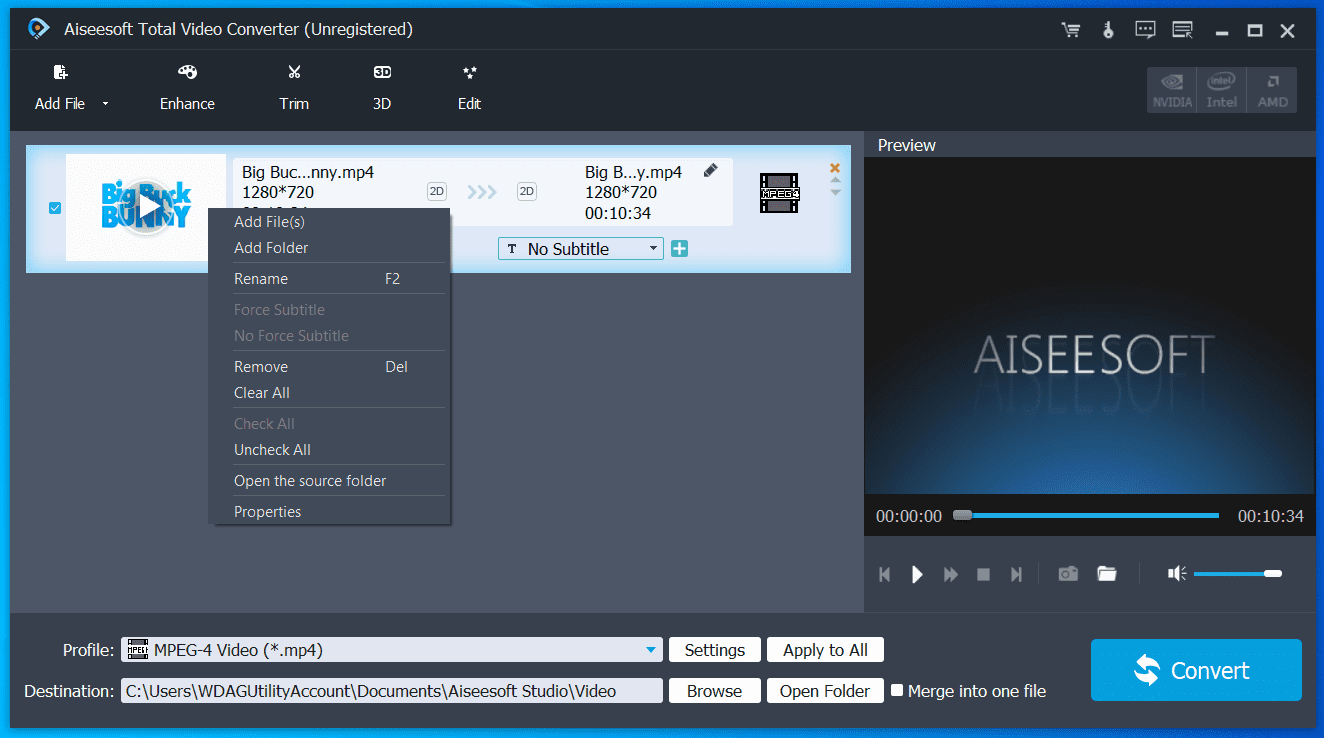Skip to next in preview
The height and width of the screenshot is (738, 1324).
point(1016,574)
